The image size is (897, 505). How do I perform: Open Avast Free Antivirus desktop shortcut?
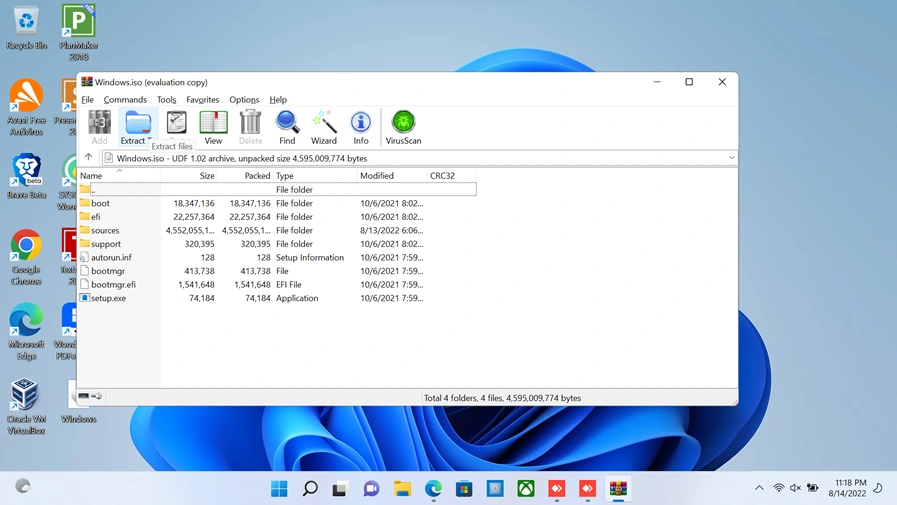[26, 108]
